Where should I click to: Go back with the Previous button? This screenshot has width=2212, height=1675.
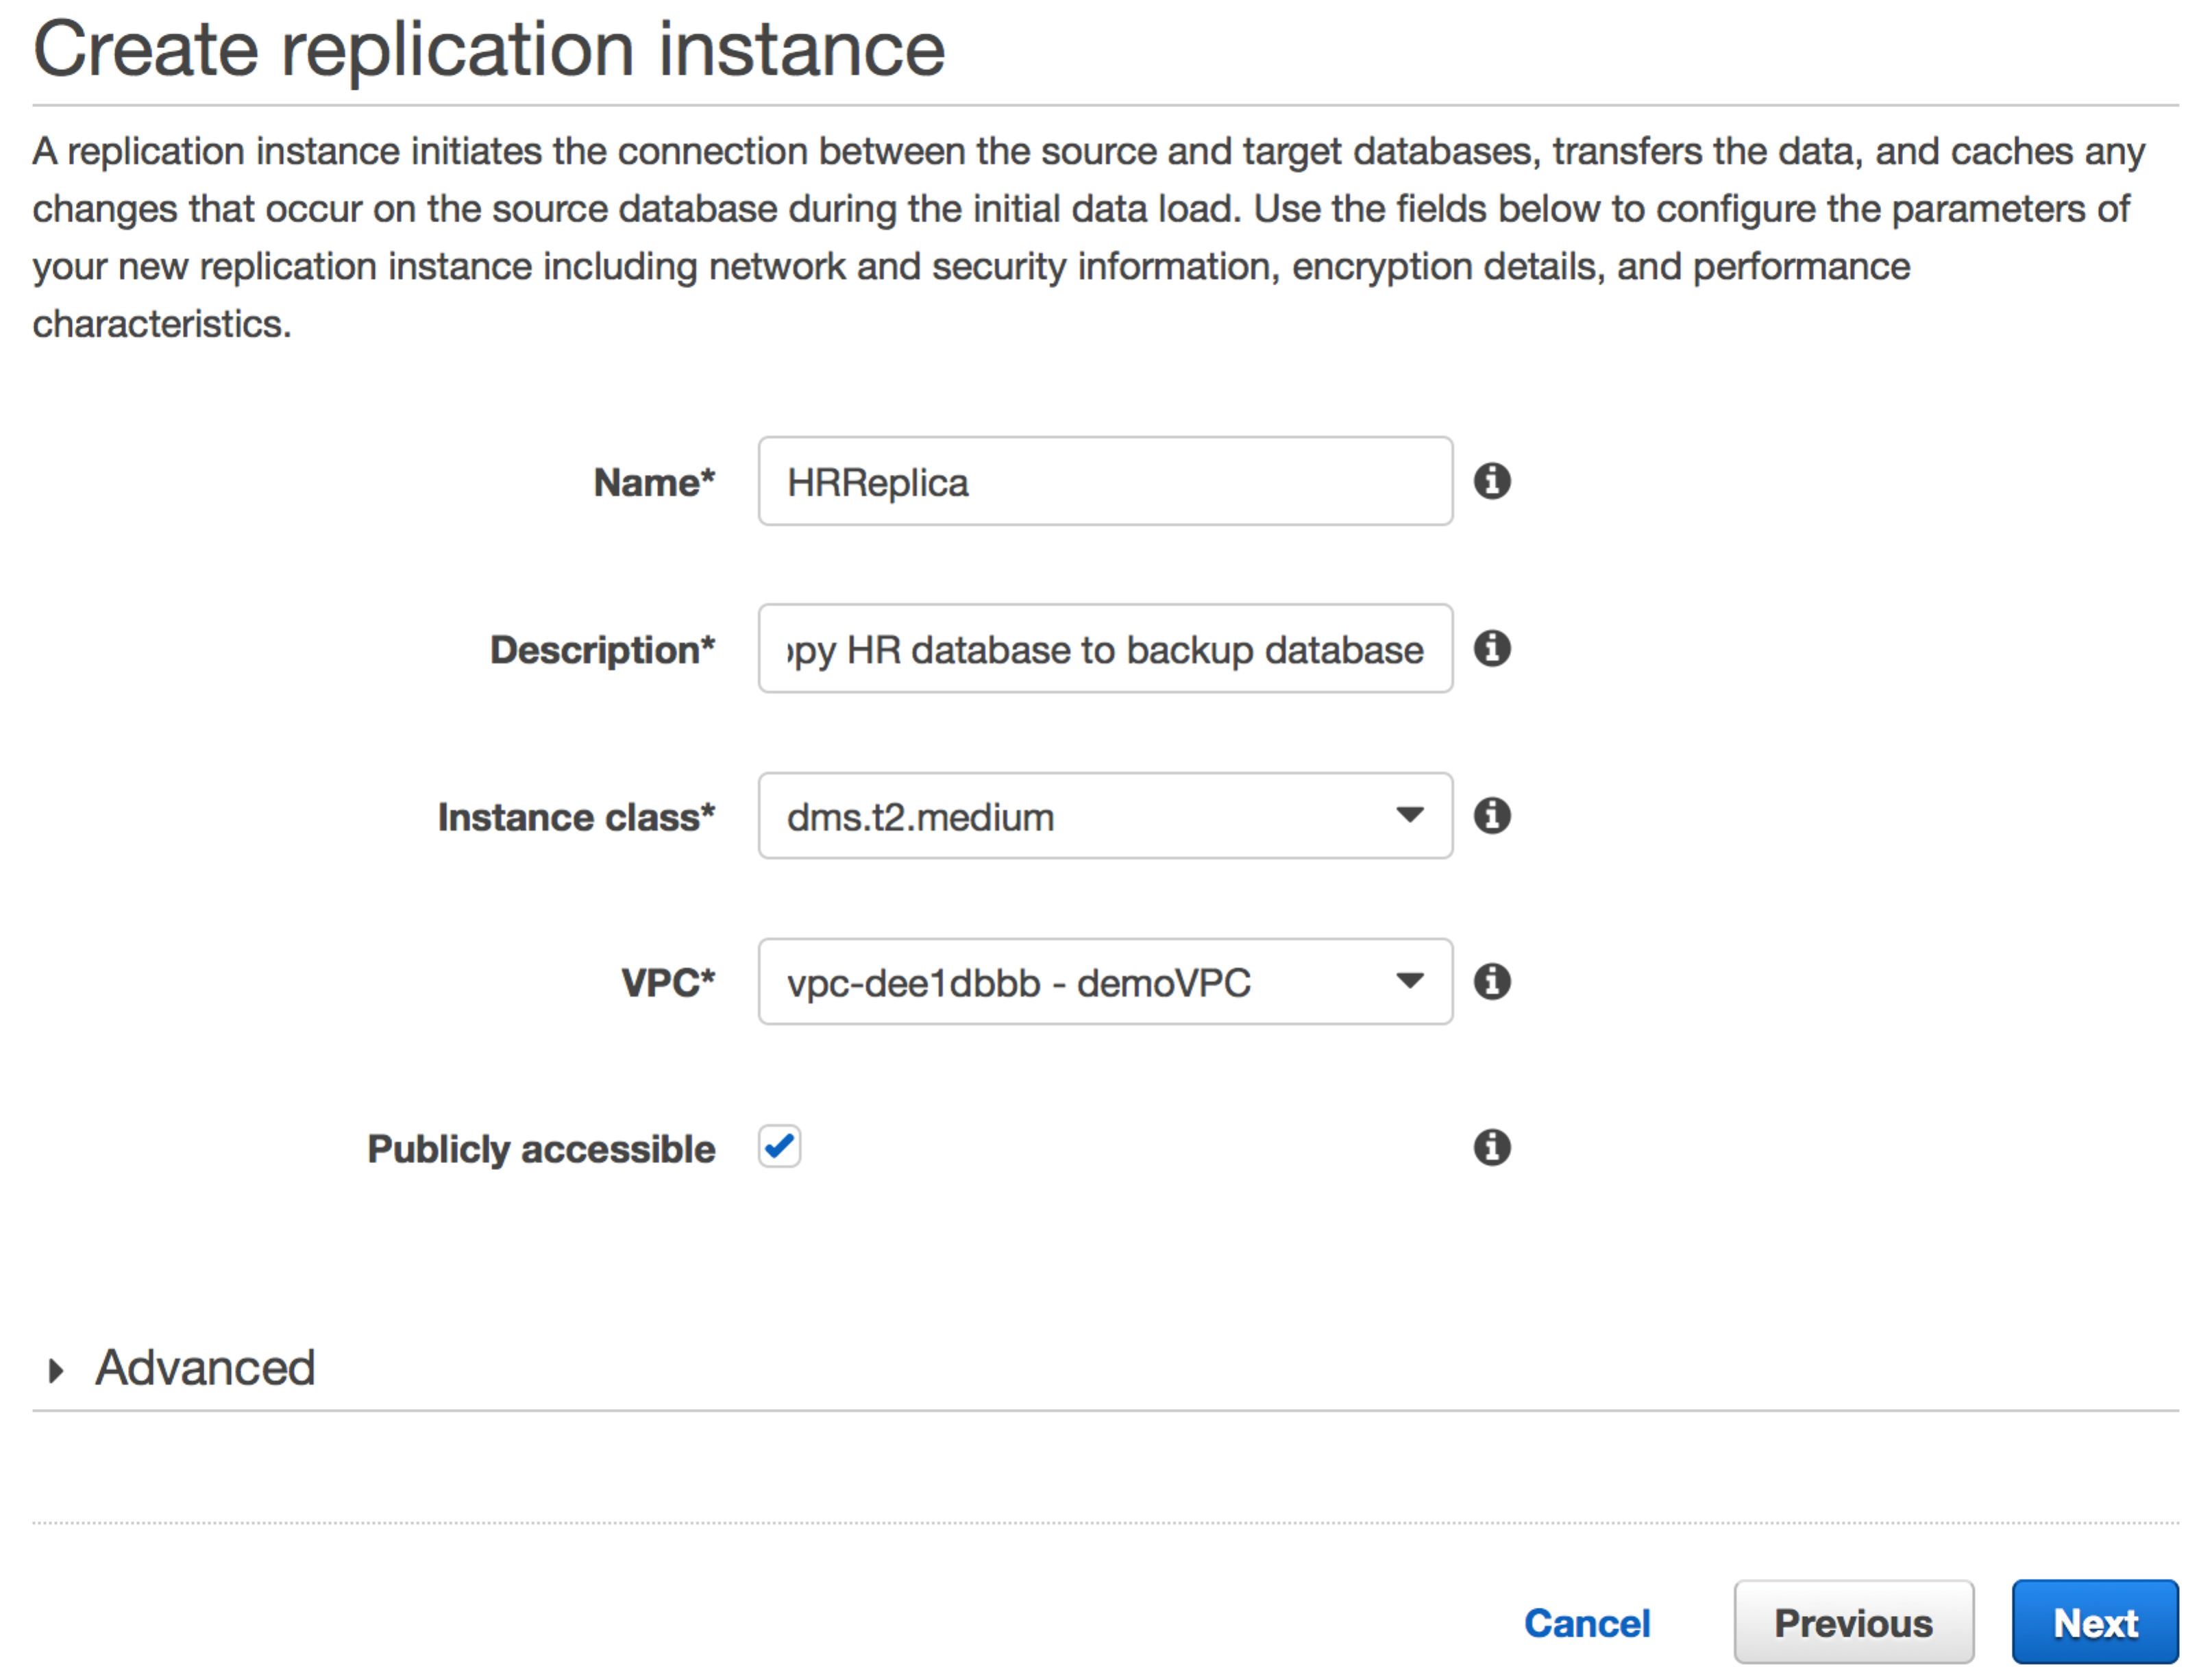[1852, 1623]
